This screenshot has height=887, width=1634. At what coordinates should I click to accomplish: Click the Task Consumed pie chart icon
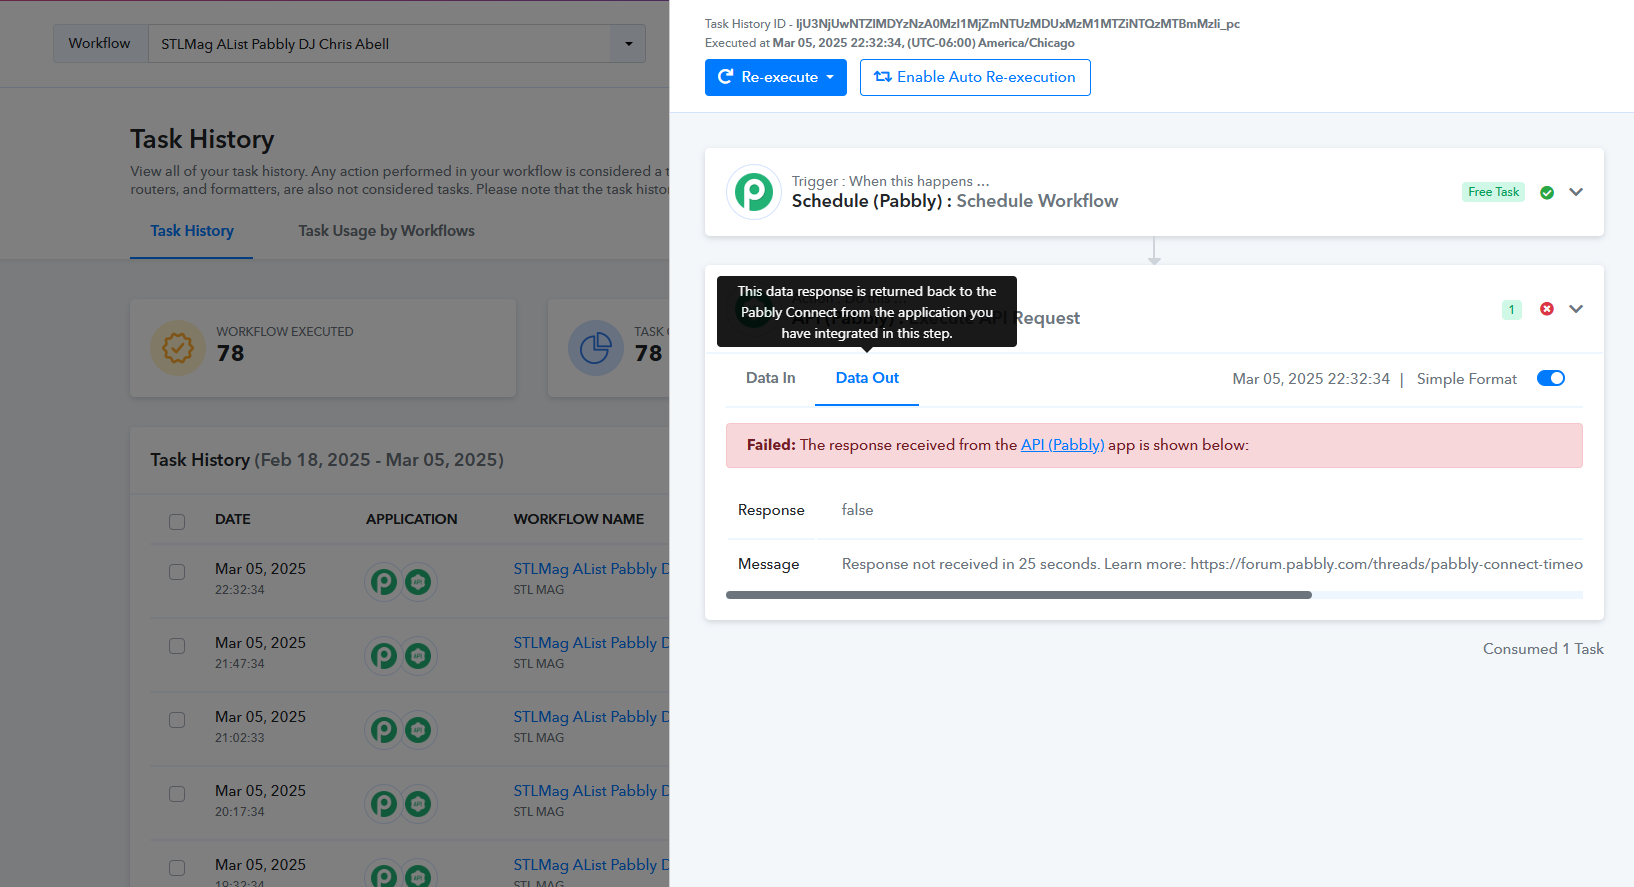[x=596, y=348]
